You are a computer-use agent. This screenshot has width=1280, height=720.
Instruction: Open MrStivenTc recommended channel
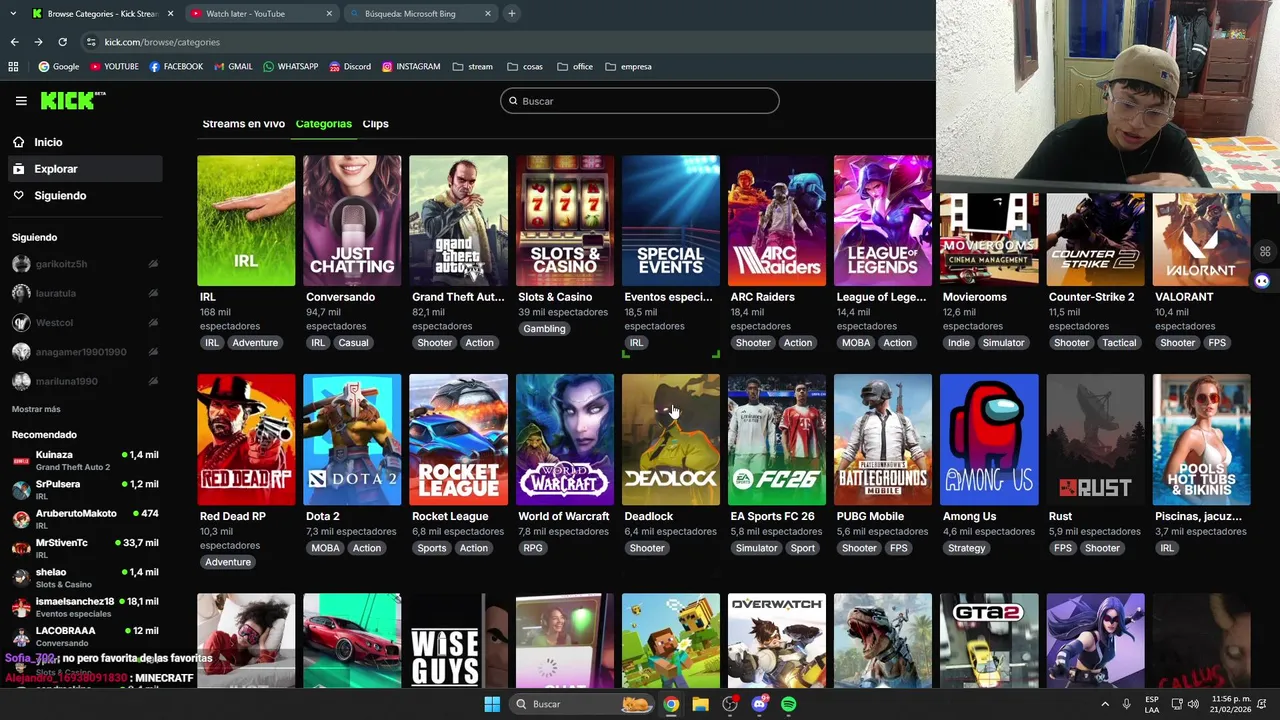tap(86, 549)
